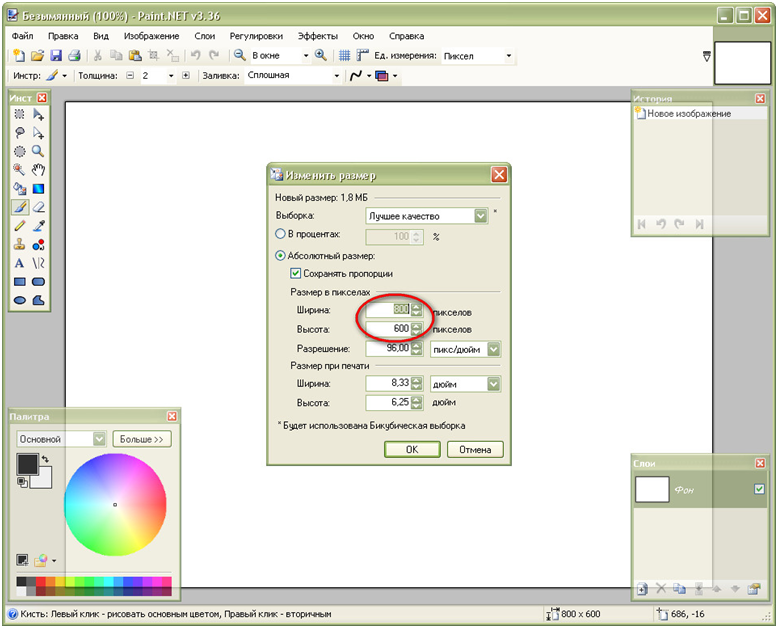The image size is (778, 628).
Task: Open the 'Изображение' menu
Action: 151,36
